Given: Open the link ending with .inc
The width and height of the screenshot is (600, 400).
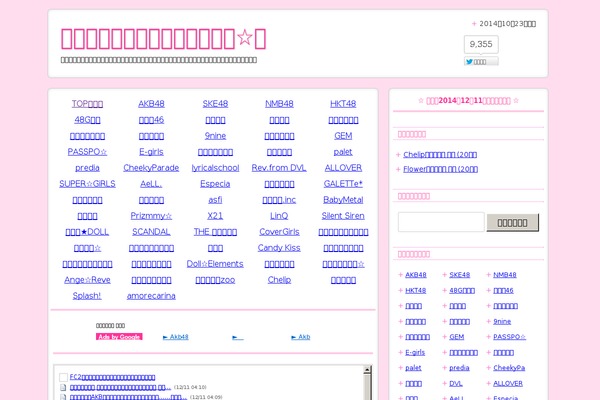Looking at the screenshot, I should coord(279,200).
